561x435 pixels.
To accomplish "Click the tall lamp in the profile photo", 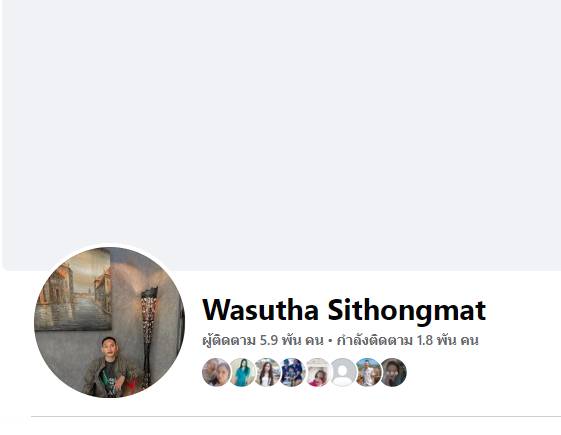I will tap(148, 336).
